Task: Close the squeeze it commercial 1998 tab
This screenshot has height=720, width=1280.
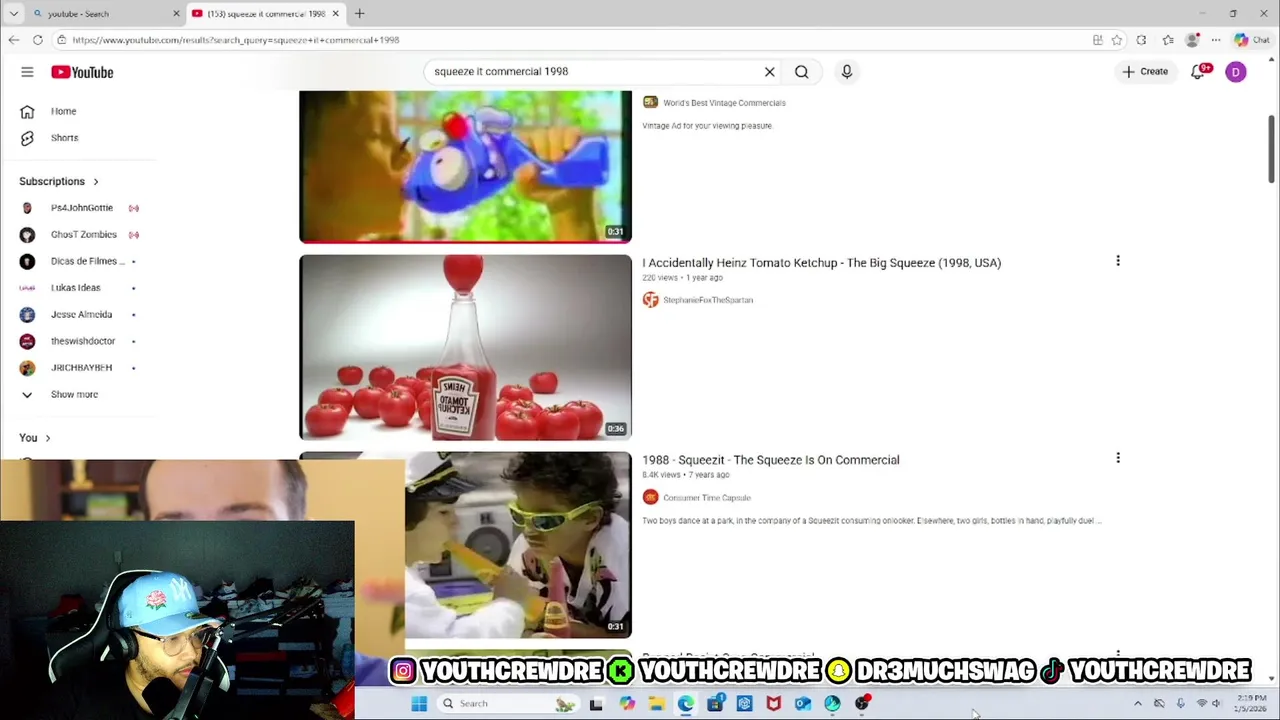Action: 336,13
